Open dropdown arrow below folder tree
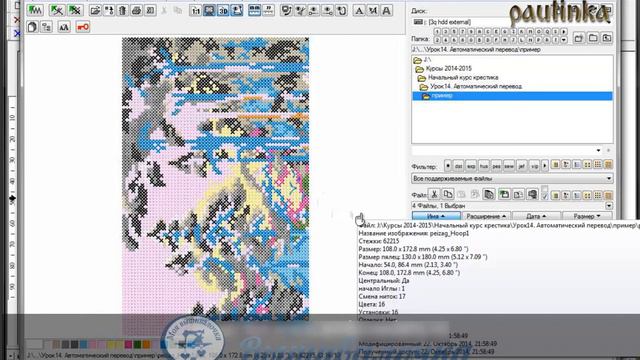 click(598, 151)
